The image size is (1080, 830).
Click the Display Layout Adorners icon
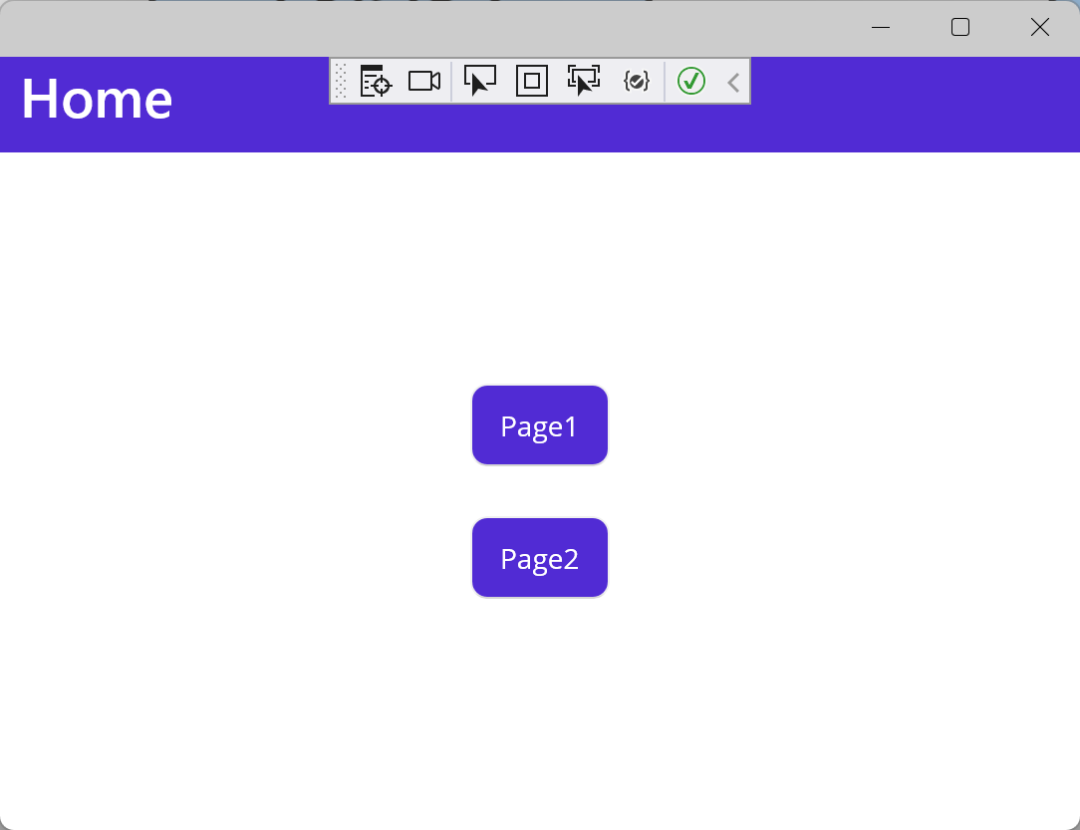click(531, 81)
